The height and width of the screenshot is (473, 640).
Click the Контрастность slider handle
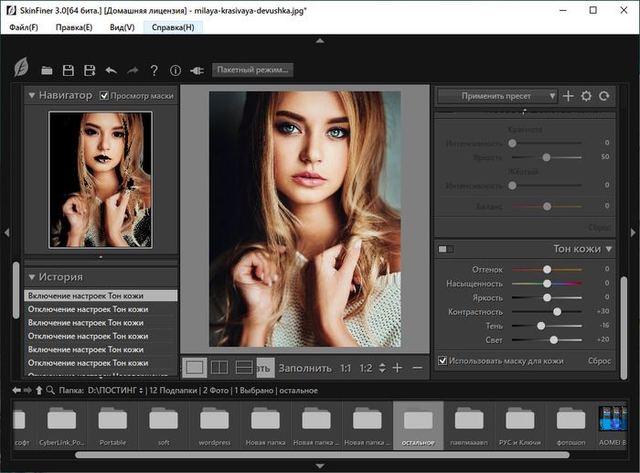point(557,311)
